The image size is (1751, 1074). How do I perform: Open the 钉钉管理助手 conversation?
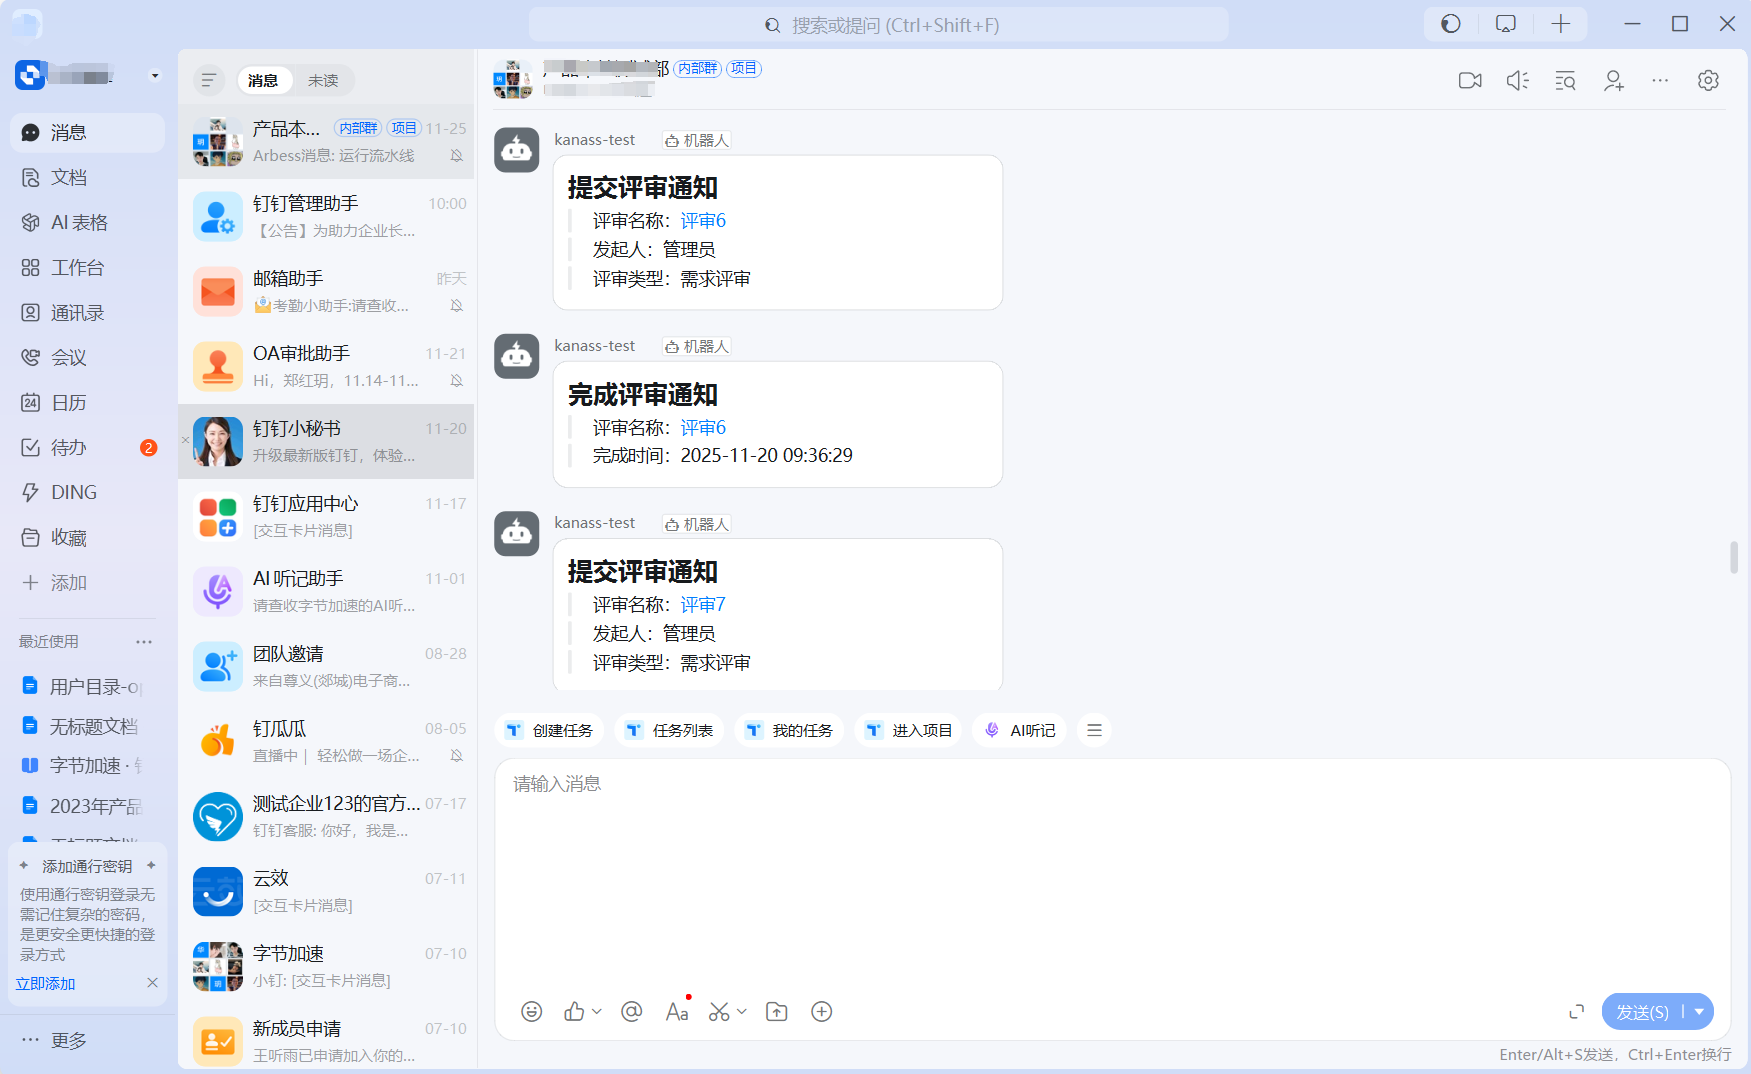coord(326,217)
